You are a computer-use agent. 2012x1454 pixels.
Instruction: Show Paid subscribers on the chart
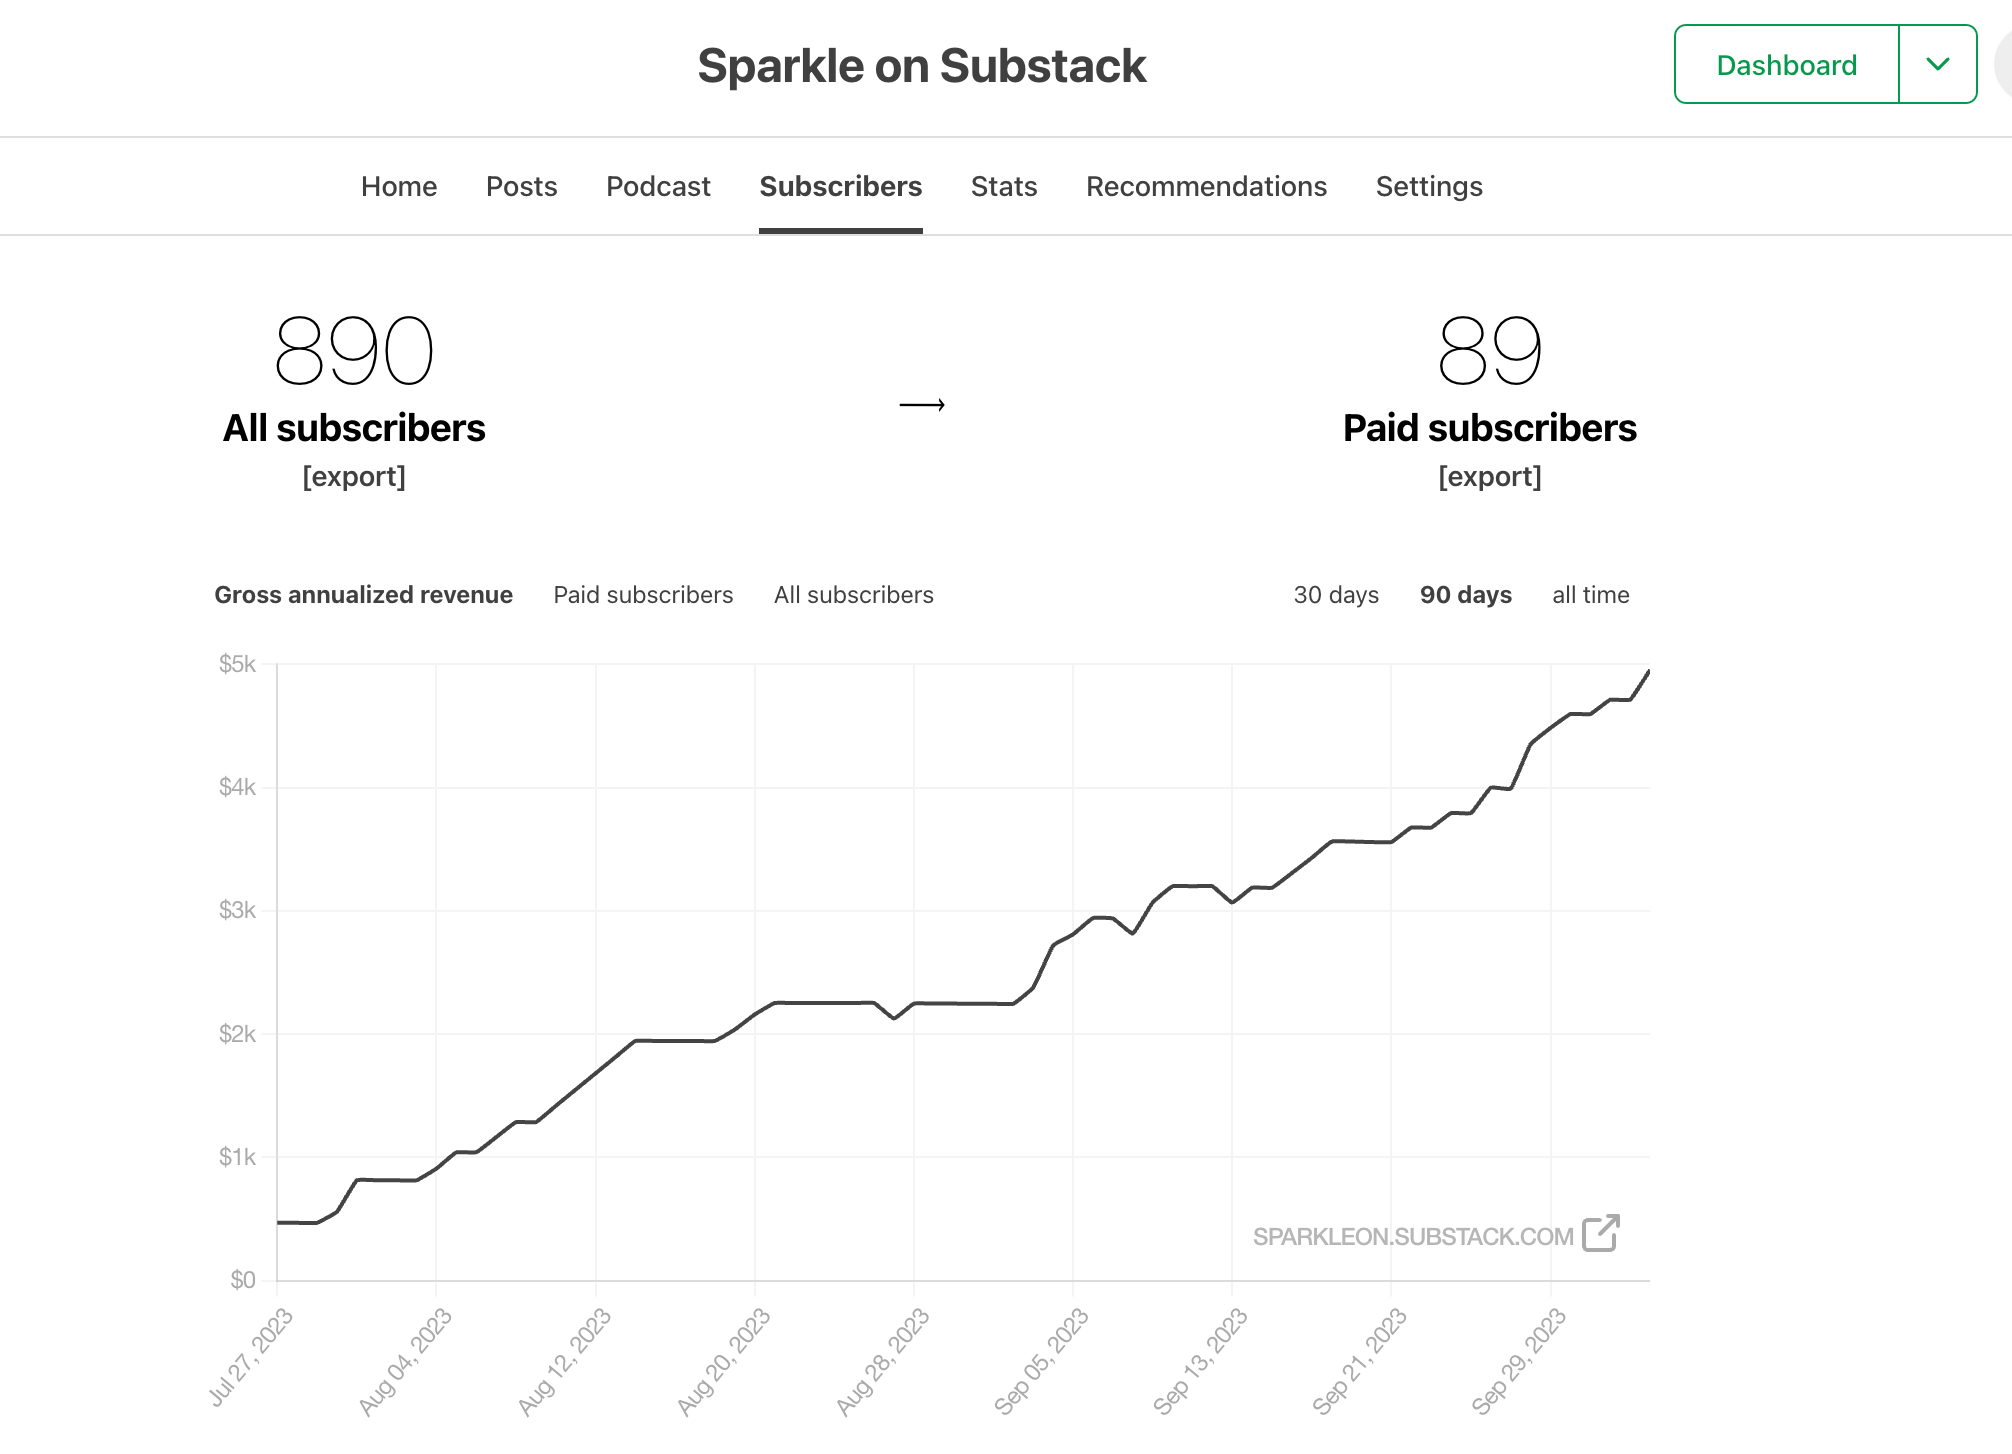643,594
